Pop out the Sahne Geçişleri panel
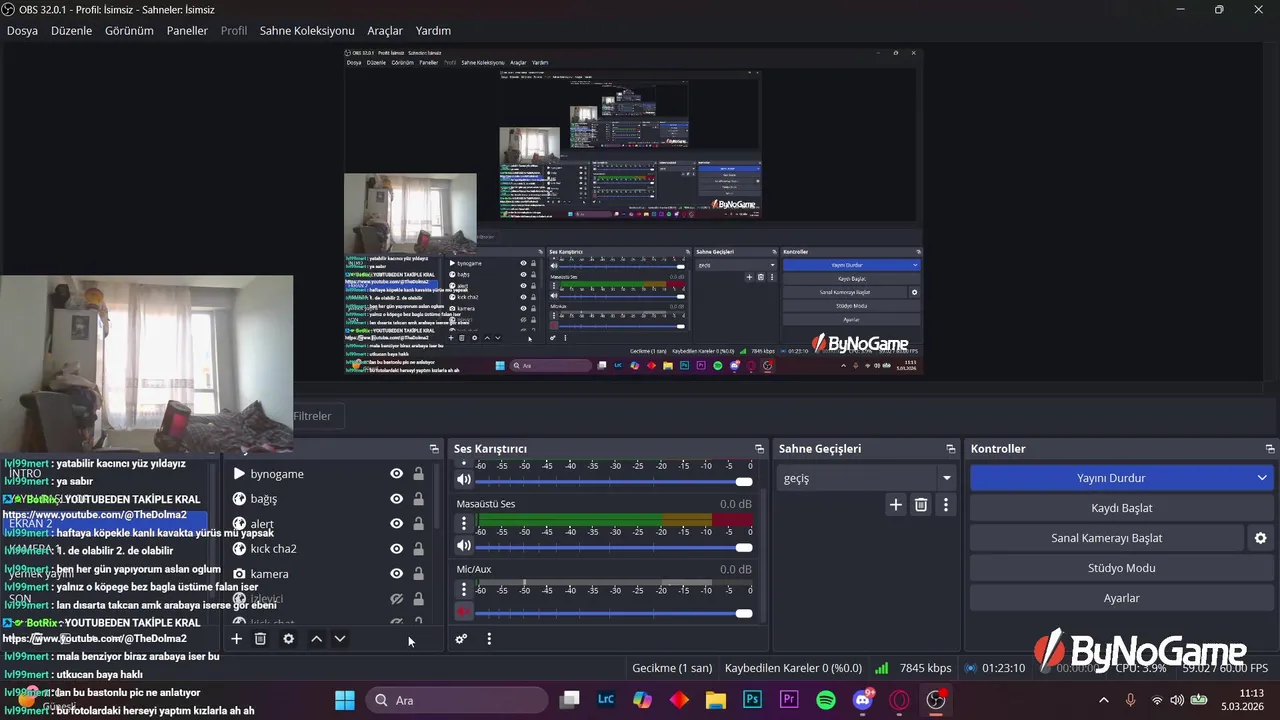 point(951,449)
